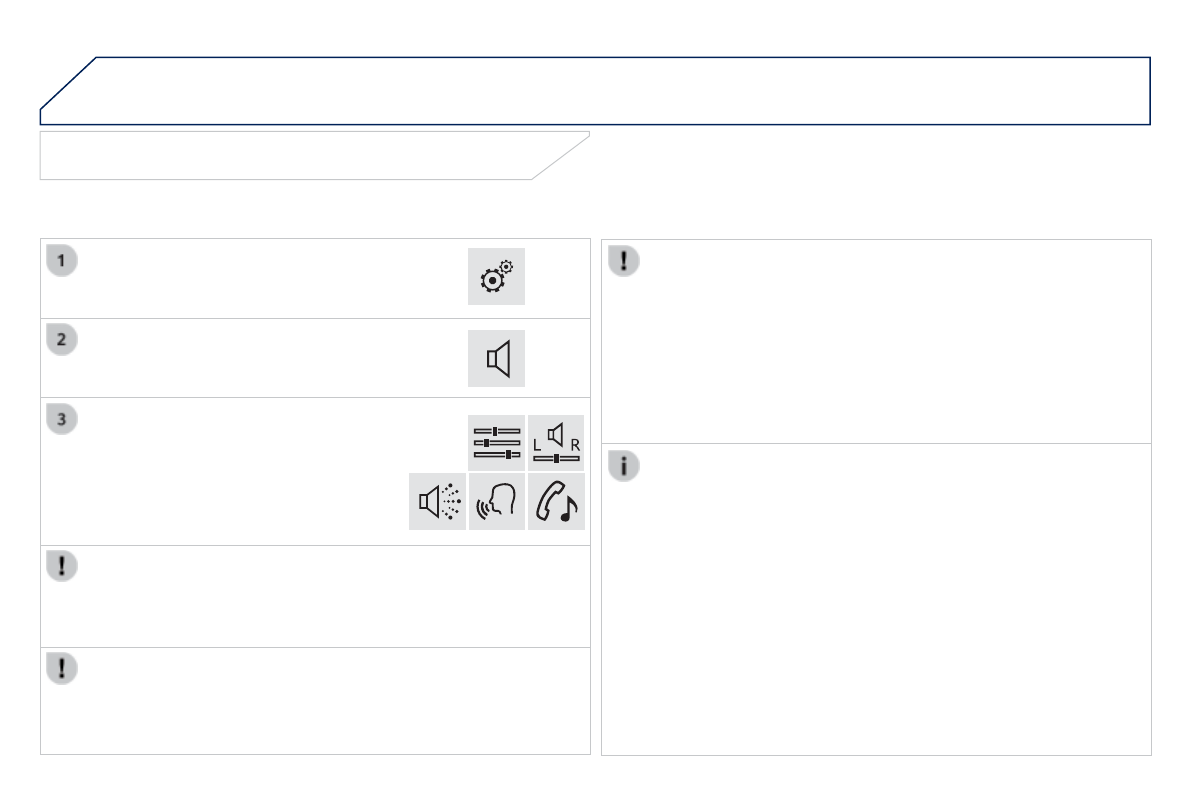Select the speaker audio icon
This screenshot has height=794, width=1191.
[496, 359]
